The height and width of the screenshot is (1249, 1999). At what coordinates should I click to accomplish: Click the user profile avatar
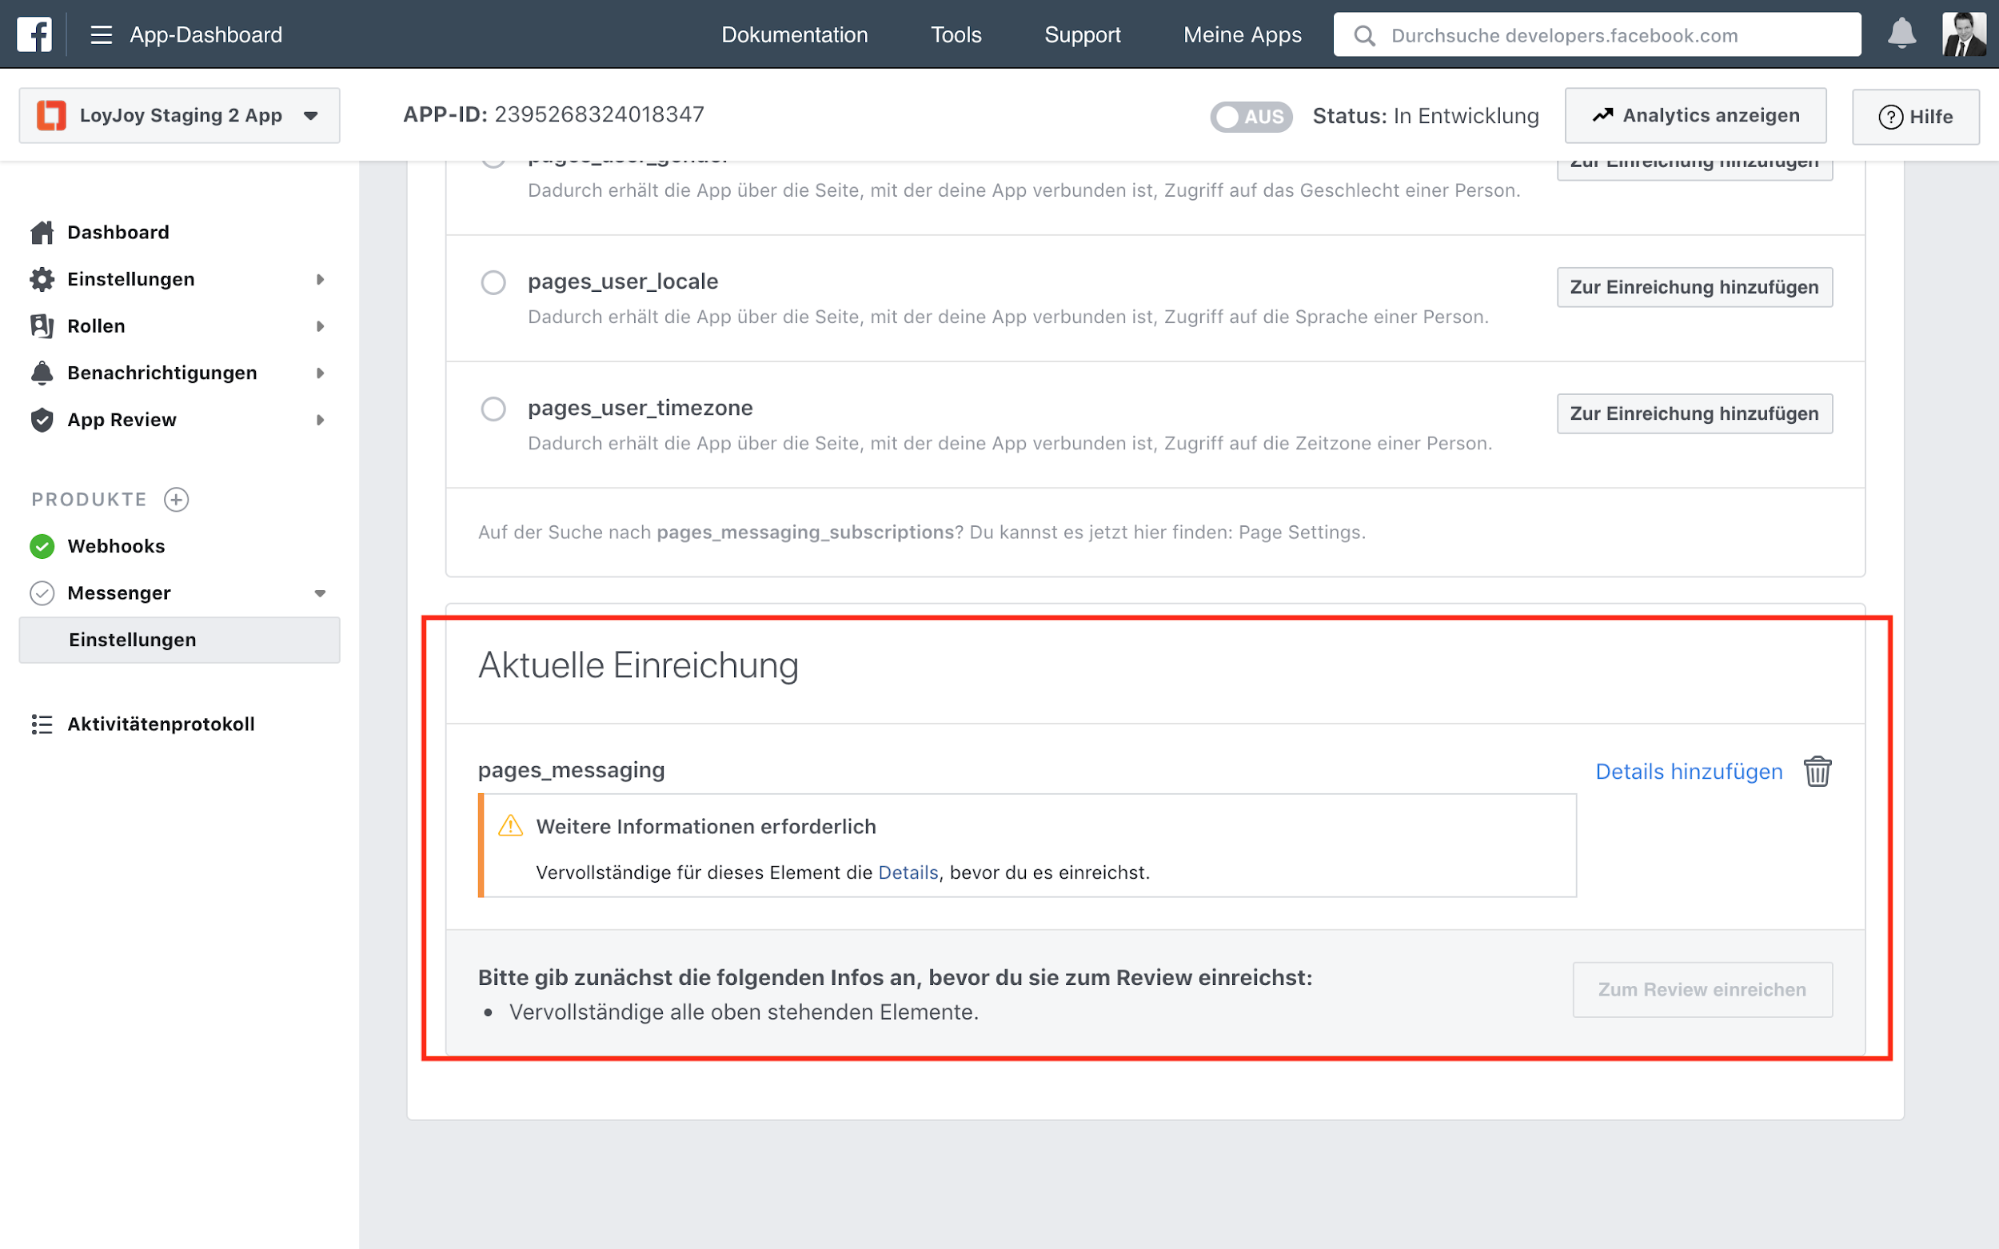coord(1963,34)
